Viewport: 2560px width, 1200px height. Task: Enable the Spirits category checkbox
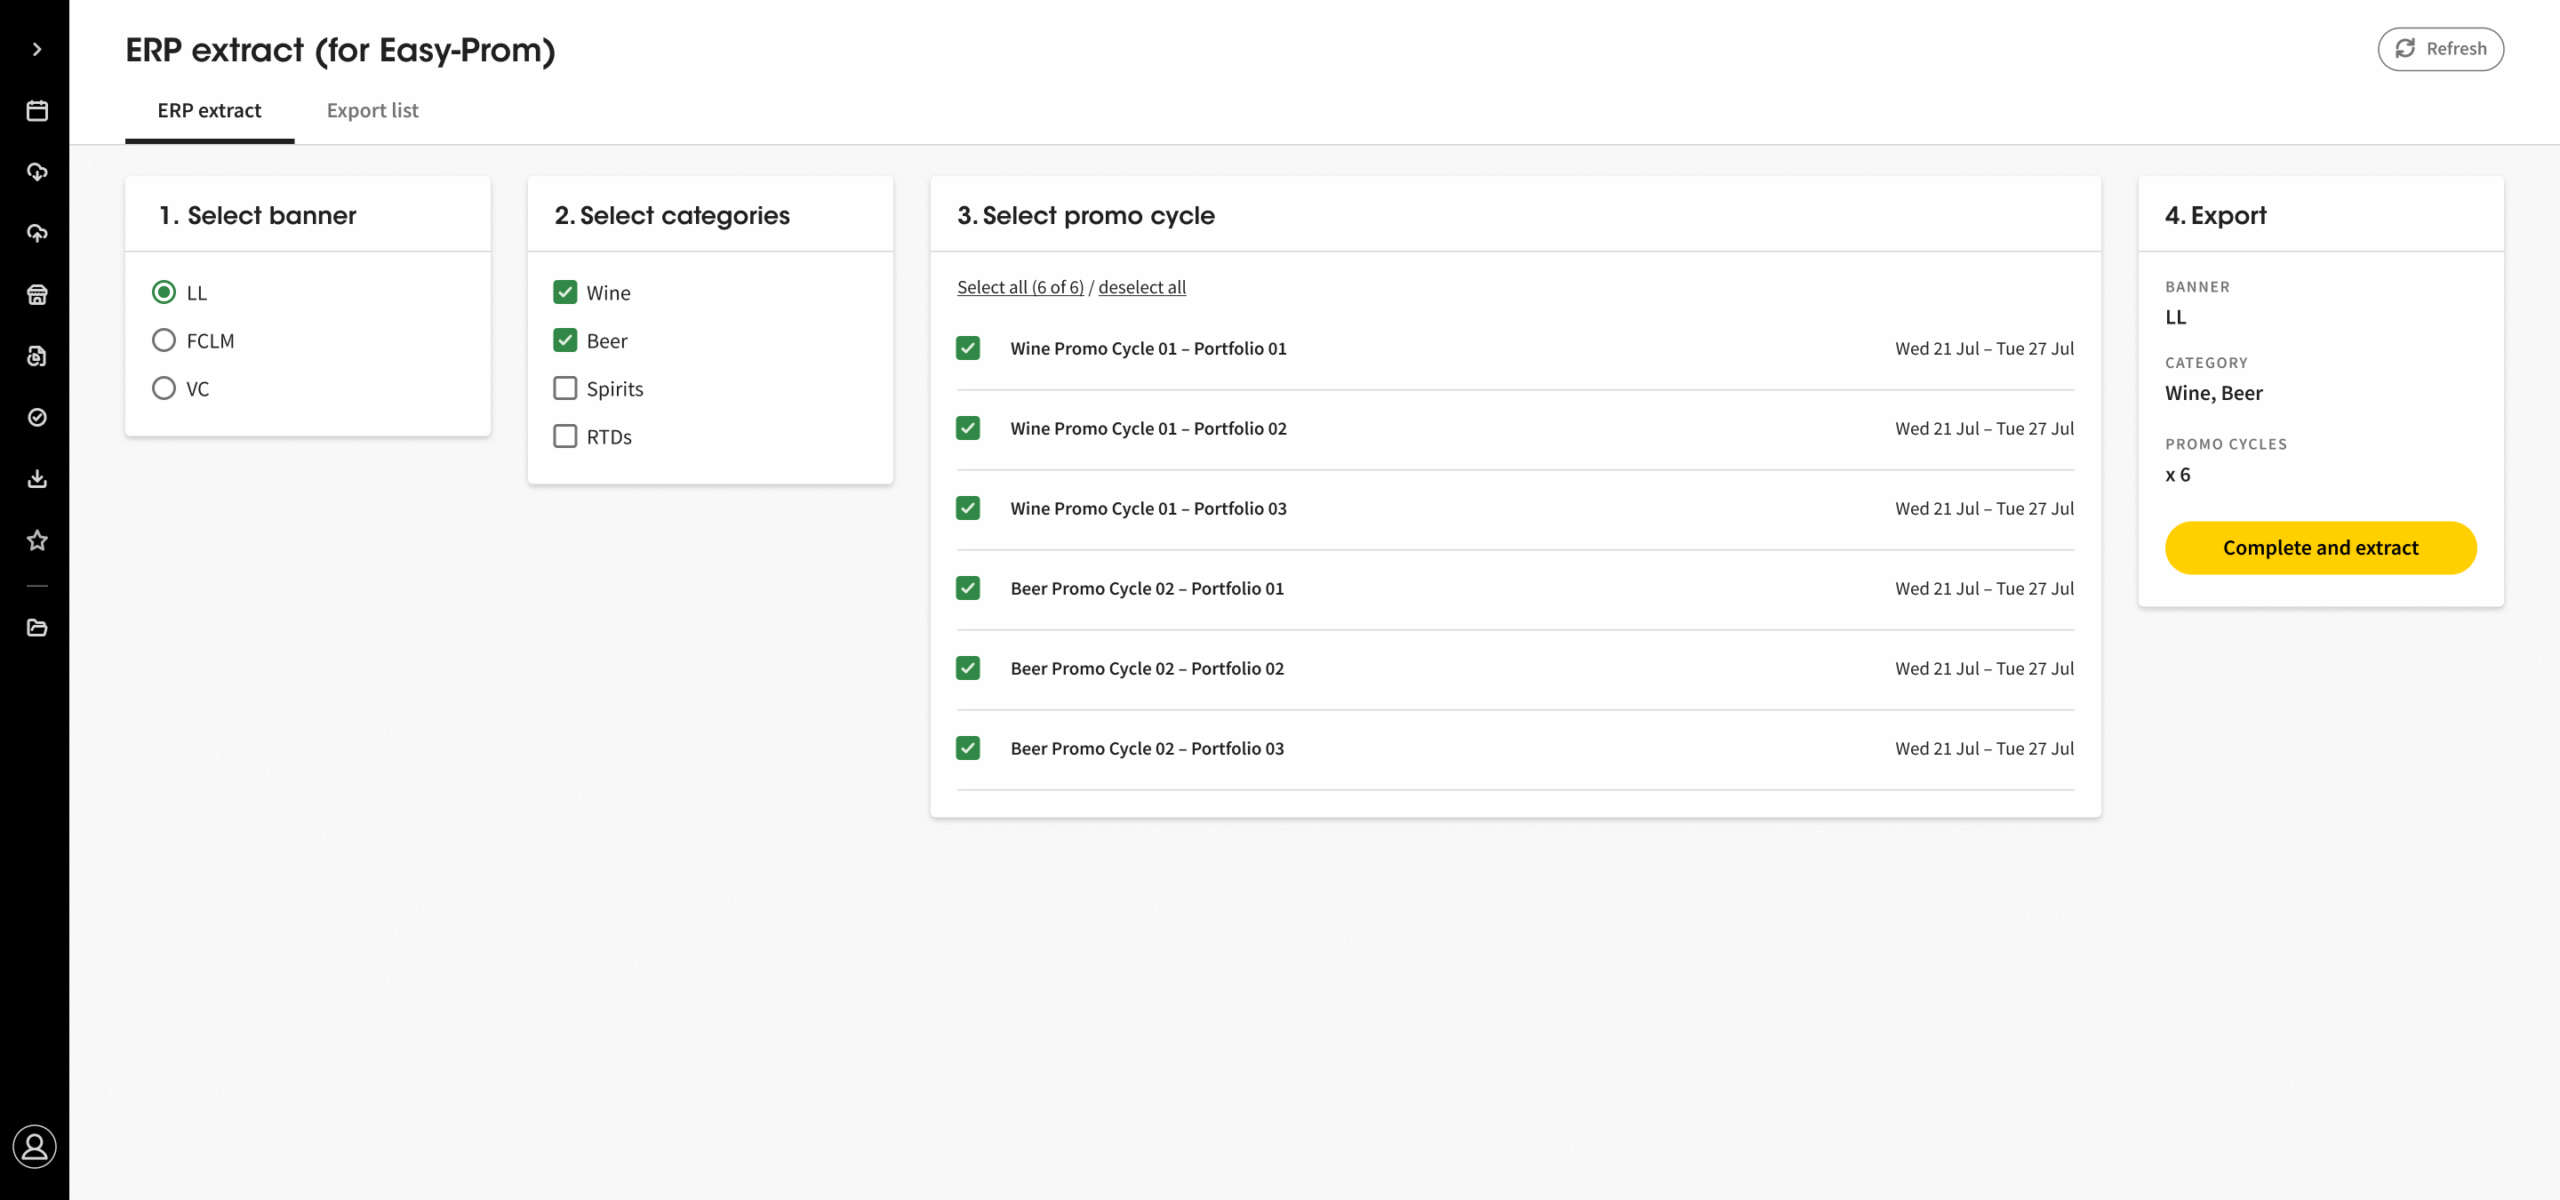click(x=565, y=389)
